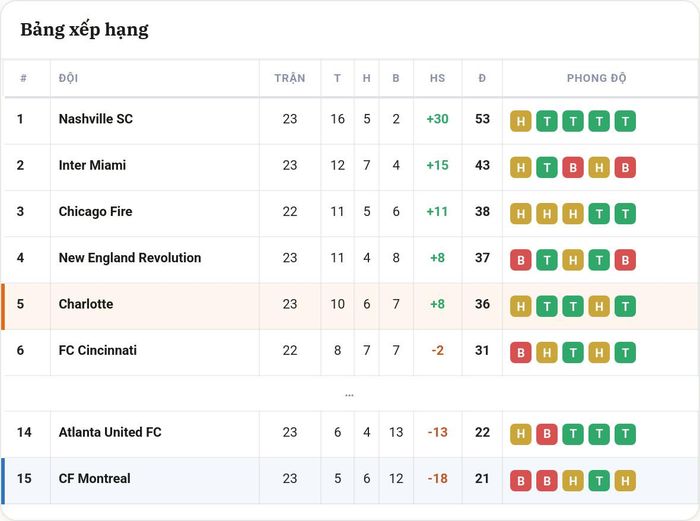Image resolution: width=700 pixels, height=521 pixels.
Task: Select the PHONG ĐỘ column header
Action: [x=596, y=78]
